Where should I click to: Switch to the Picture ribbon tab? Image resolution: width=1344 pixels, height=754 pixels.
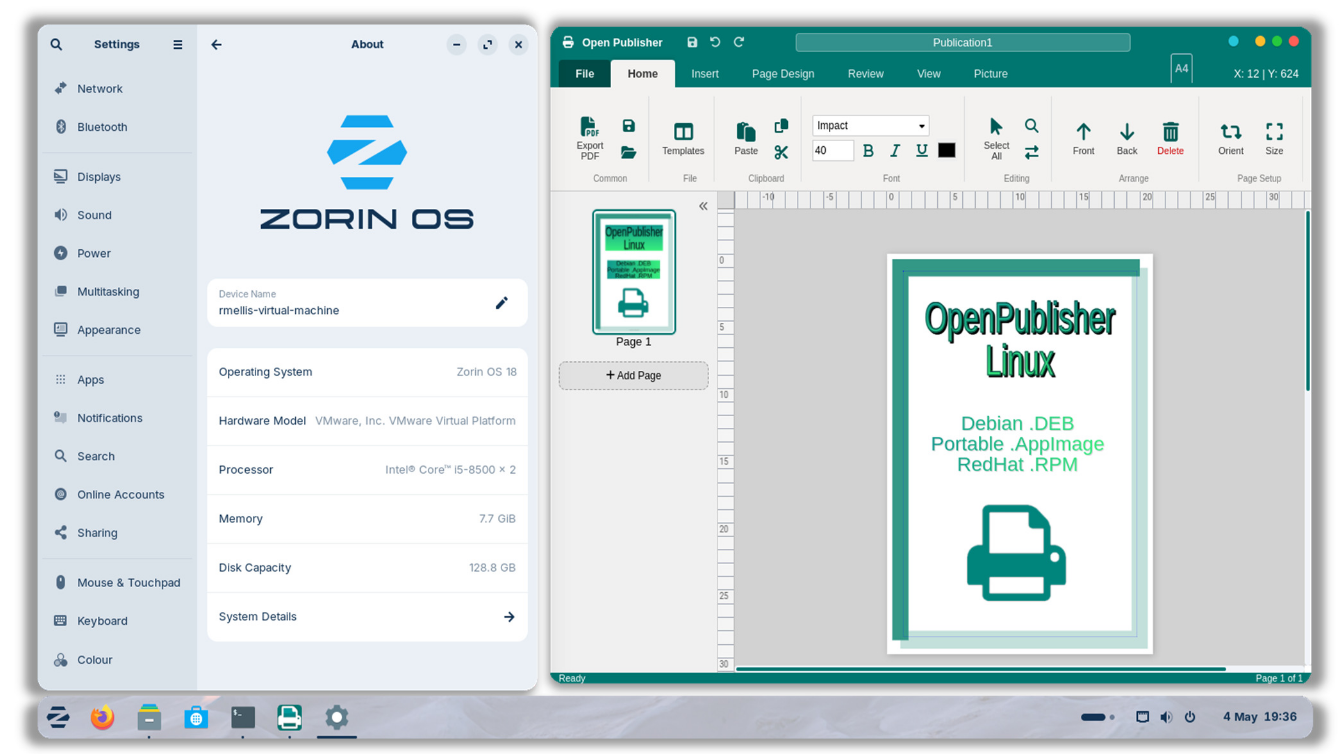pos(991,74)
